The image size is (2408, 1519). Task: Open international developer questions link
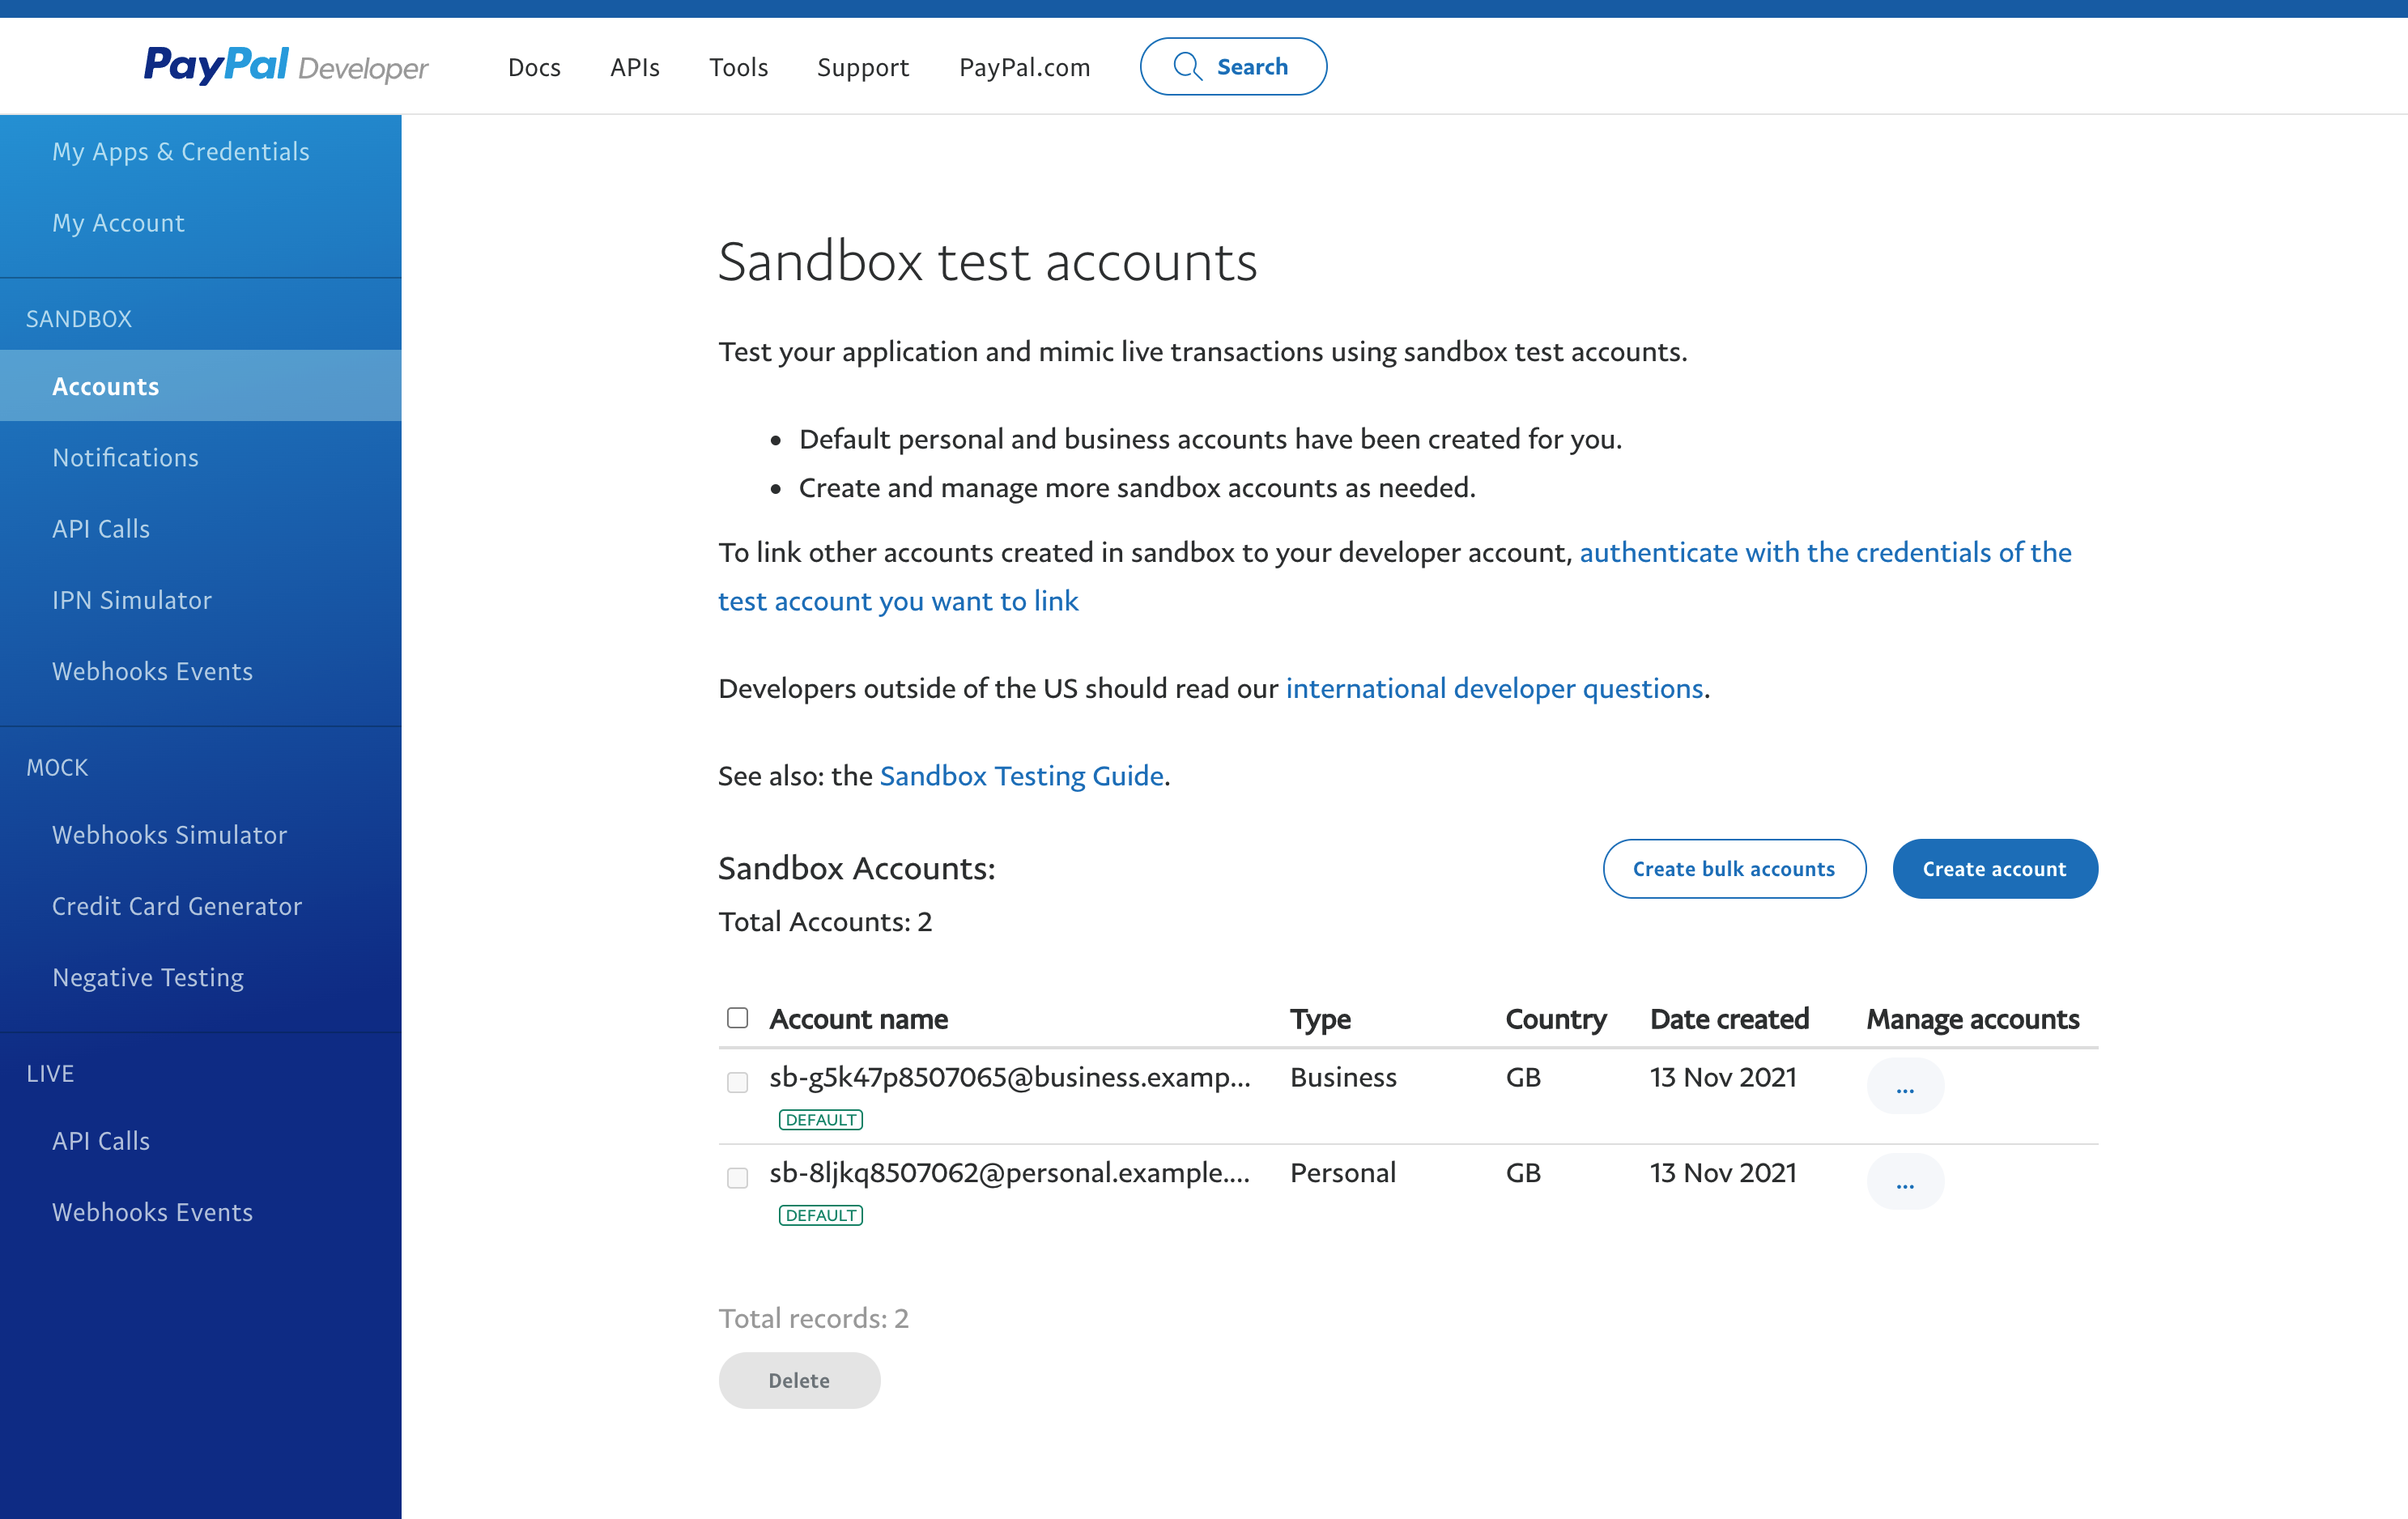(x=1493, y=688)
